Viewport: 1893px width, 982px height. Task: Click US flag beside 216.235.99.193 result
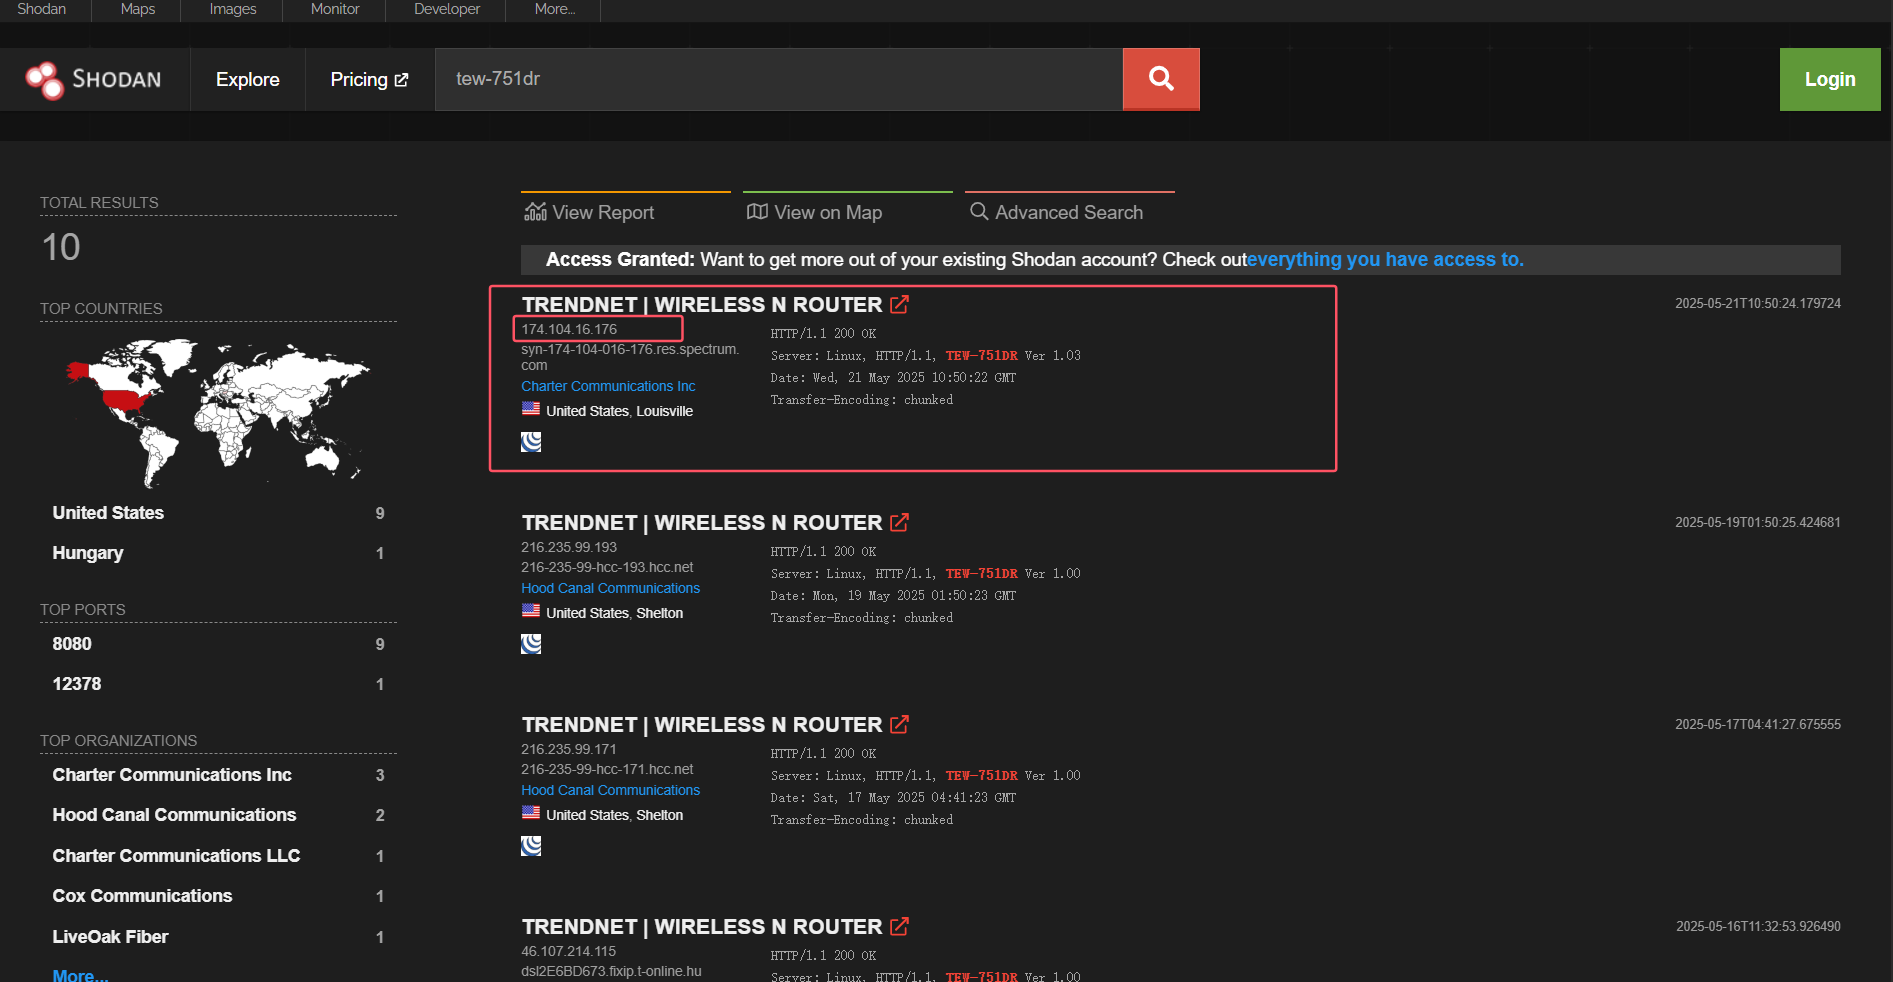coord(531,611)
